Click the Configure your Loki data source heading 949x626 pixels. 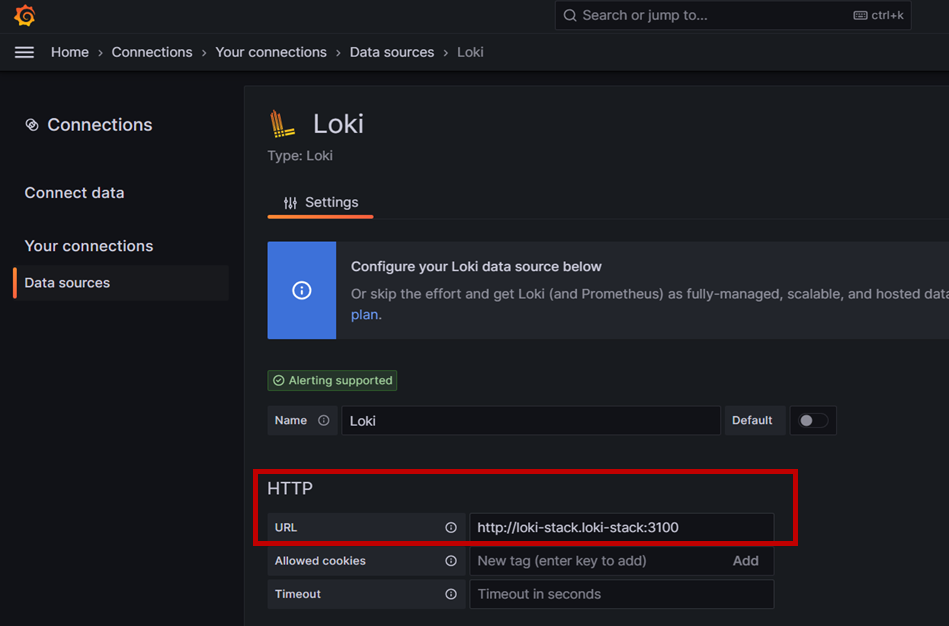click(476, 266)
